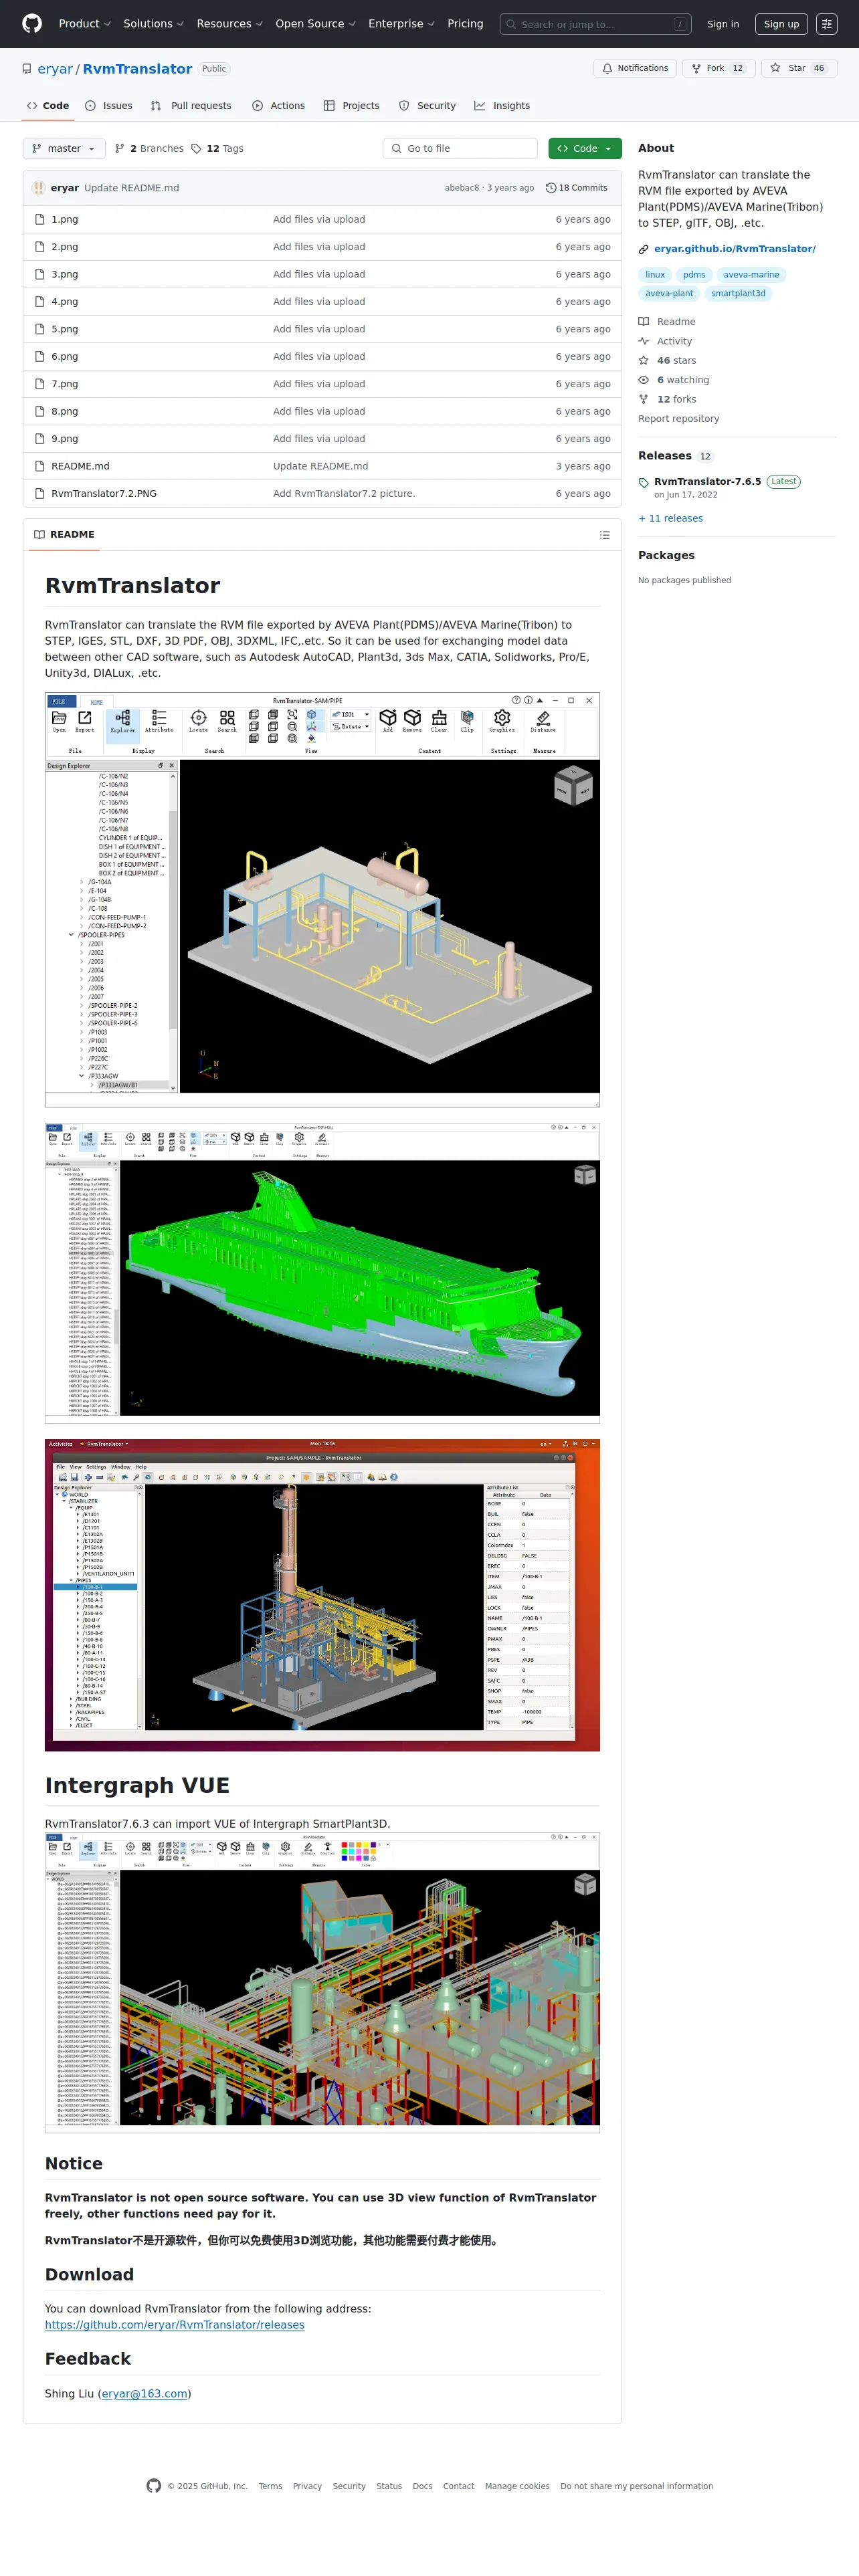Open the Enterprise dropdown

tap(401, 24)
